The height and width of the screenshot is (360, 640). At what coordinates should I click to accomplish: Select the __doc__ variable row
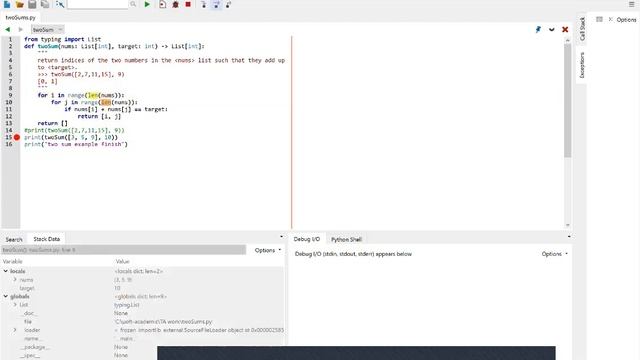142,313
